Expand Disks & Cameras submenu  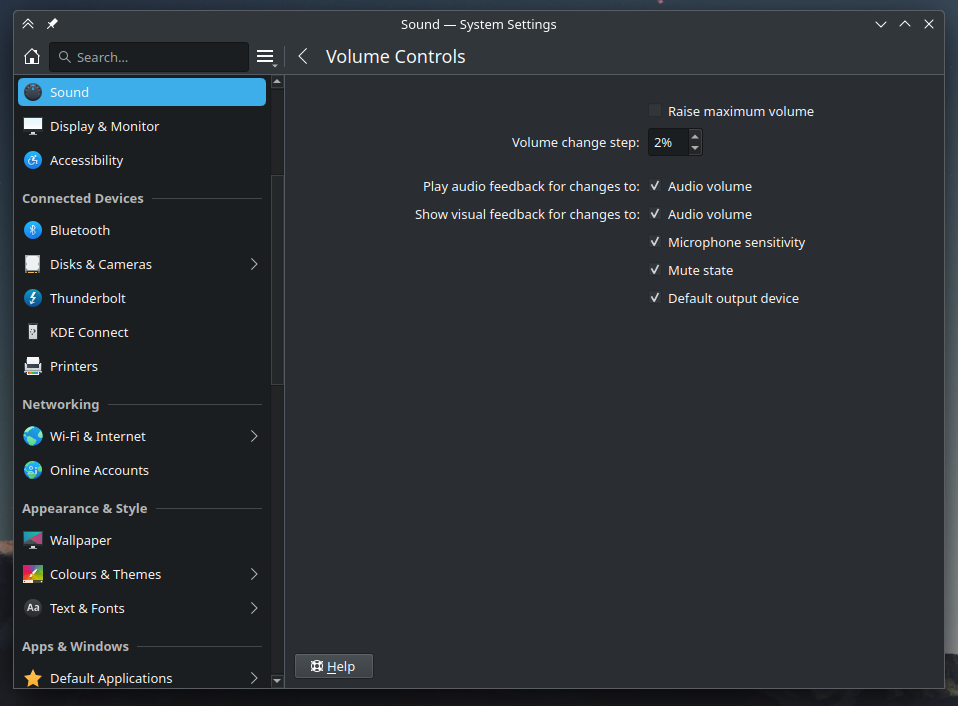click(253, 264)
